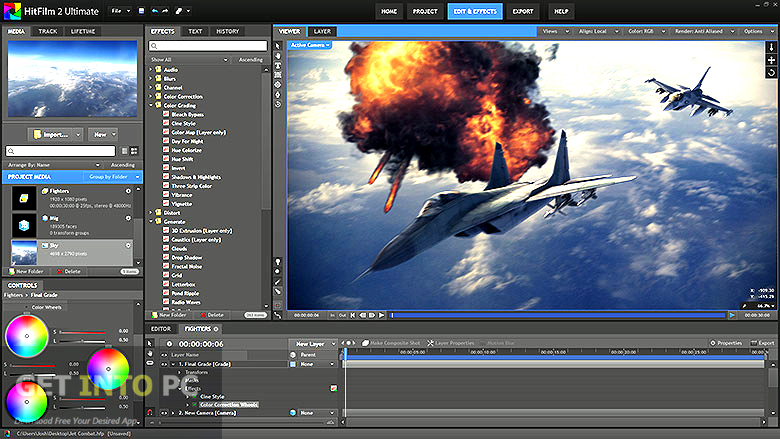This screenshot has width=780, height=439.
Task: Toggle Motion Blur in timeline toolbar
Action: (x=497, y=343)
